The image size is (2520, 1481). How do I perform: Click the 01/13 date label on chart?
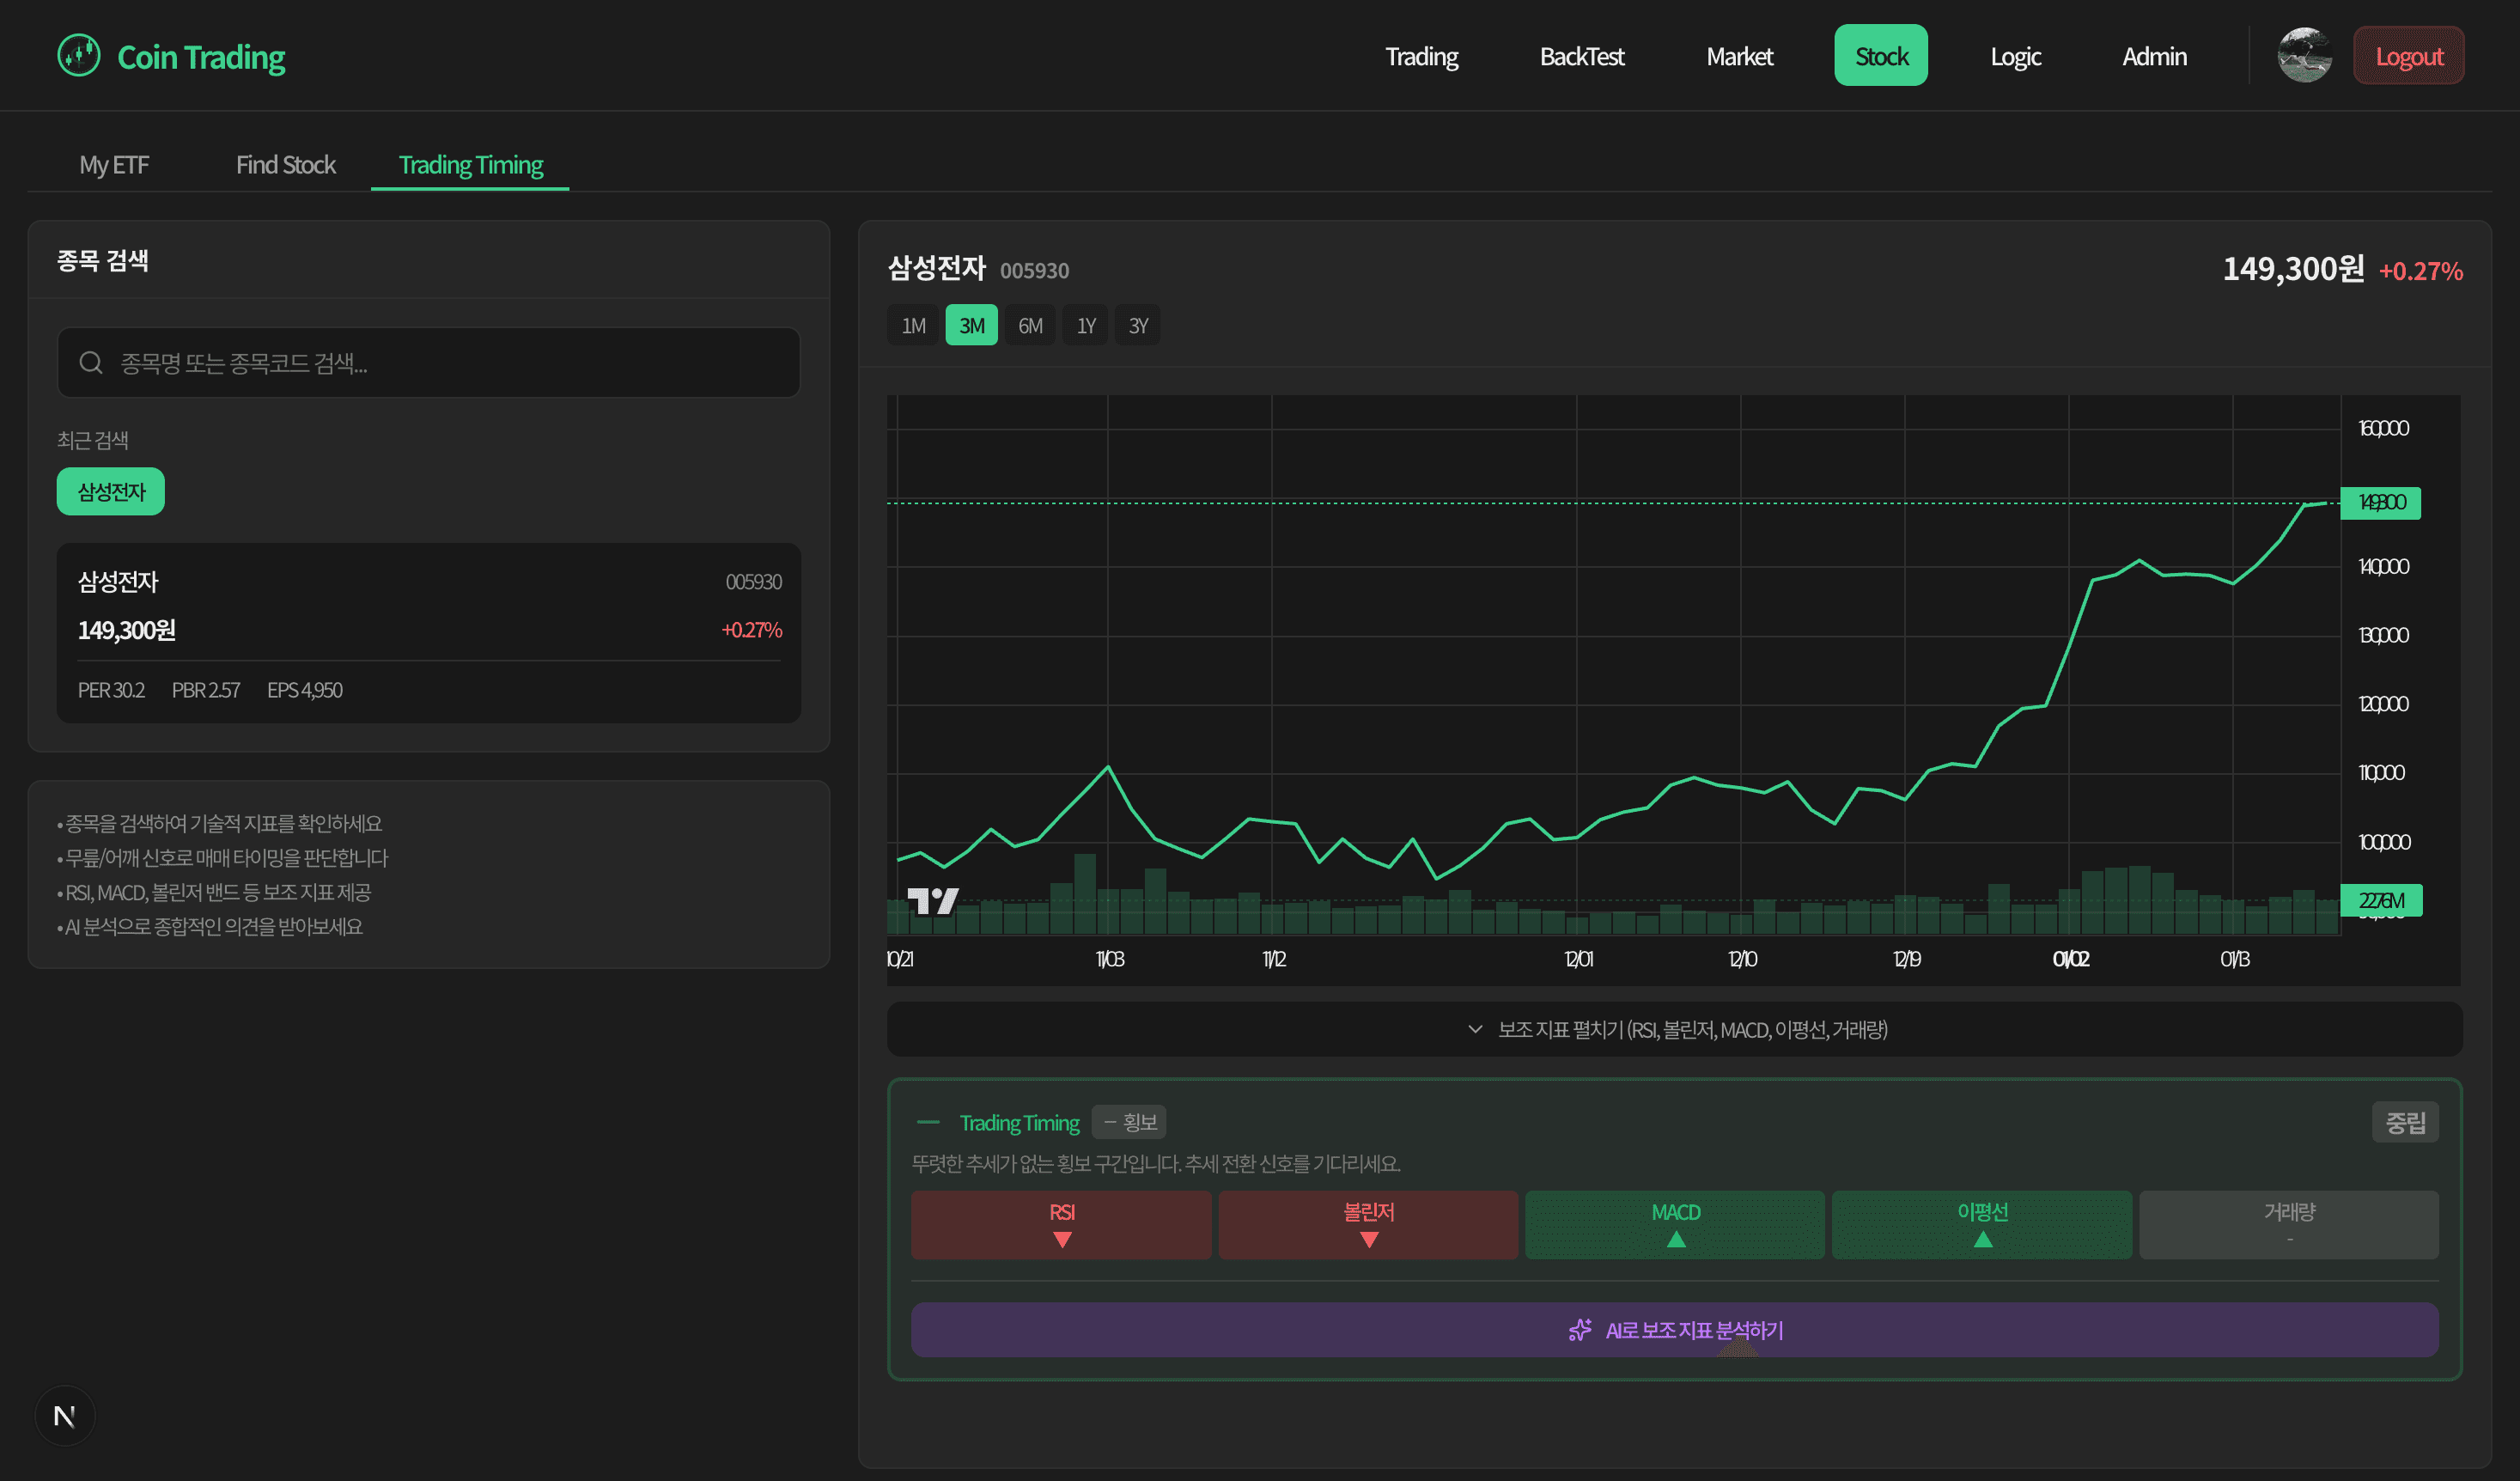coord(2234,959)
